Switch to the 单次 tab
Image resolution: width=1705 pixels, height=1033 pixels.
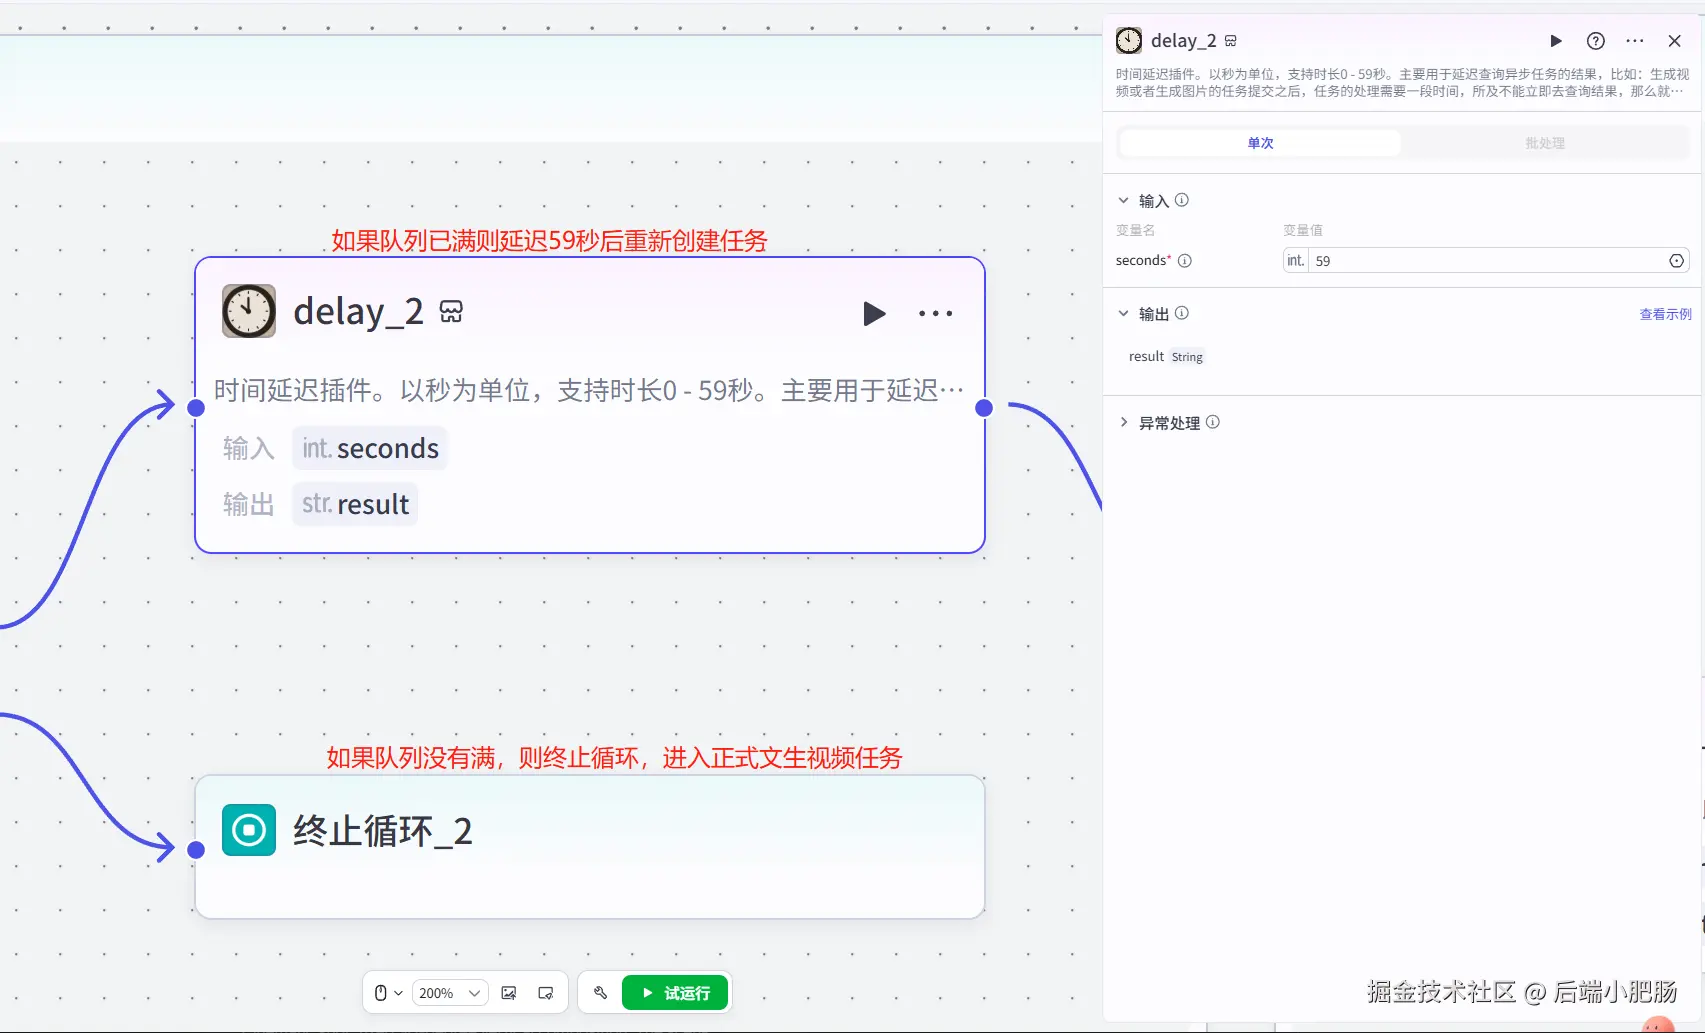[1260, 143]
